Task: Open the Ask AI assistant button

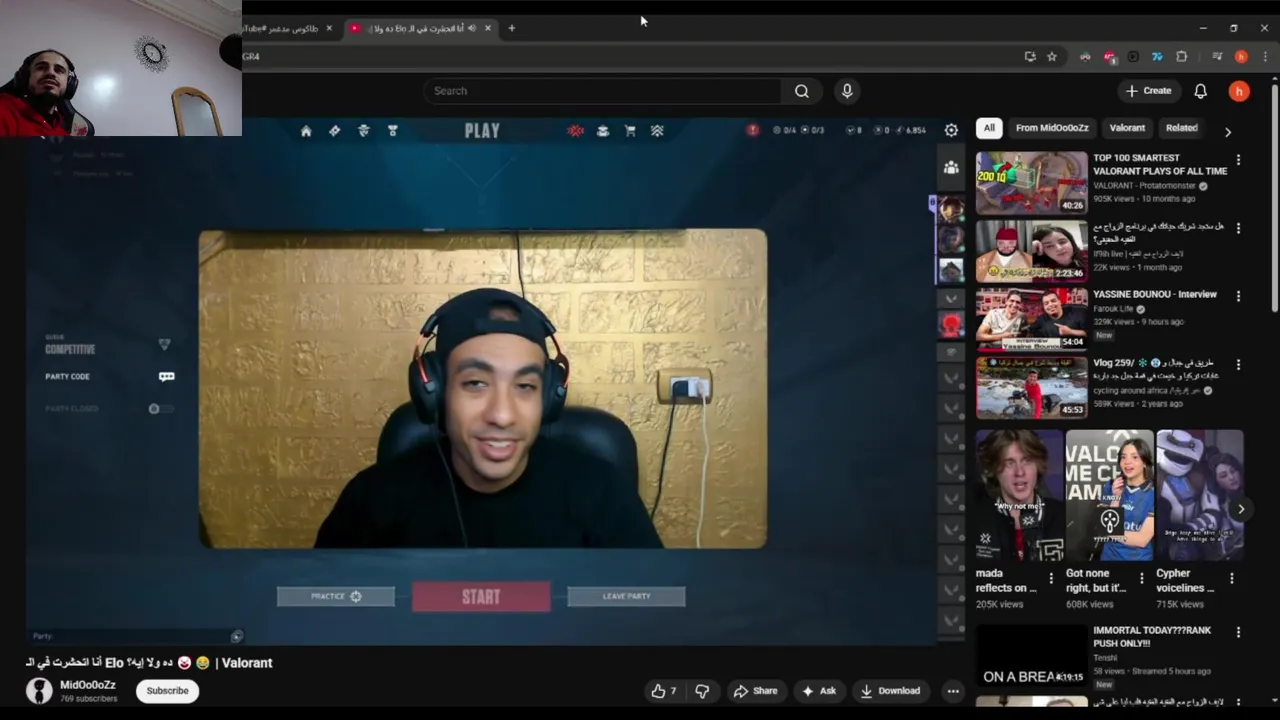Action: [818, 691]
